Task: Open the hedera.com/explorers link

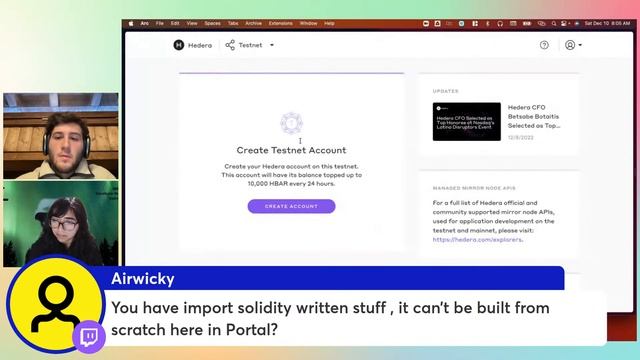Action: click(477, 240)
